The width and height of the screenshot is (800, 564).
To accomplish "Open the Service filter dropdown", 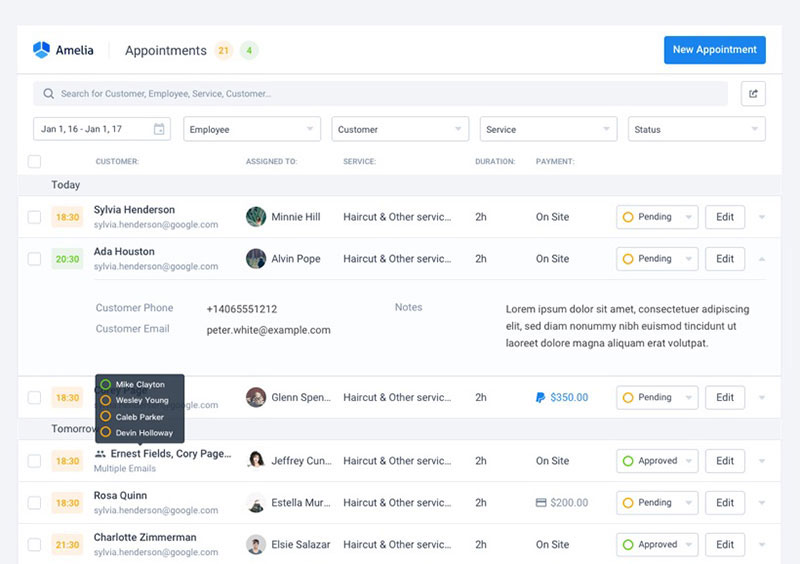I will pos(548,129).
